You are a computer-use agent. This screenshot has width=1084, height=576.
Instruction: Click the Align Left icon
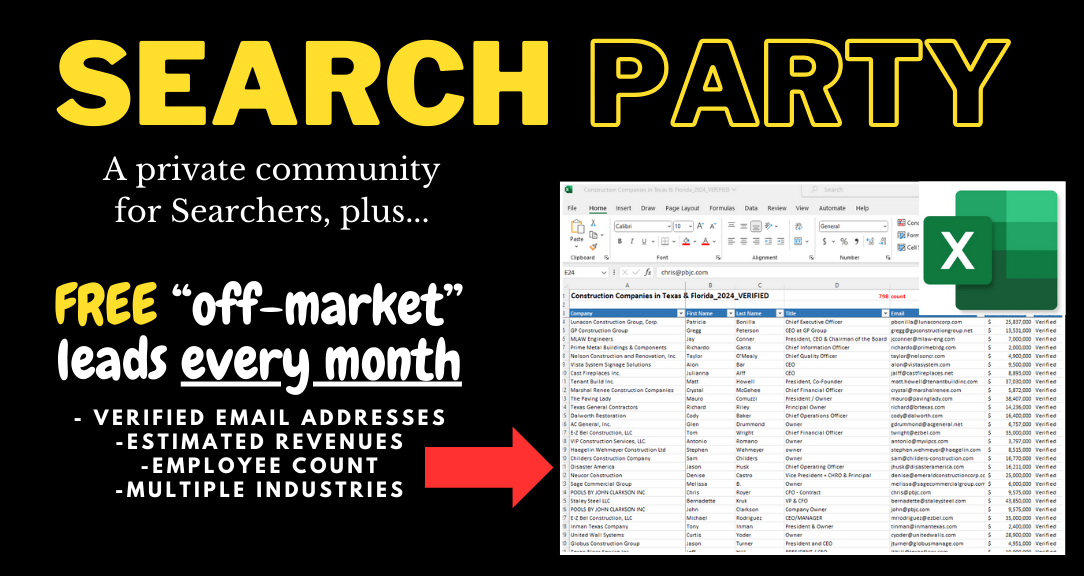[731, 241]
